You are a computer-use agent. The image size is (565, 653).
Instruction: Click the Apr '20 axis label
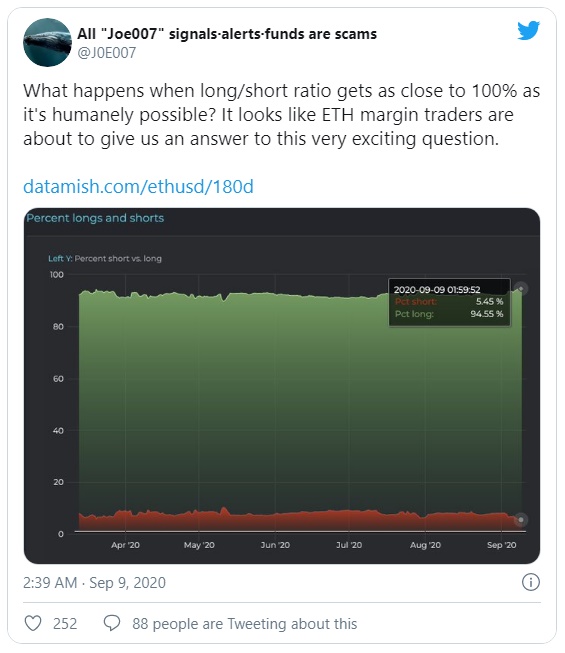pos(125,545)
